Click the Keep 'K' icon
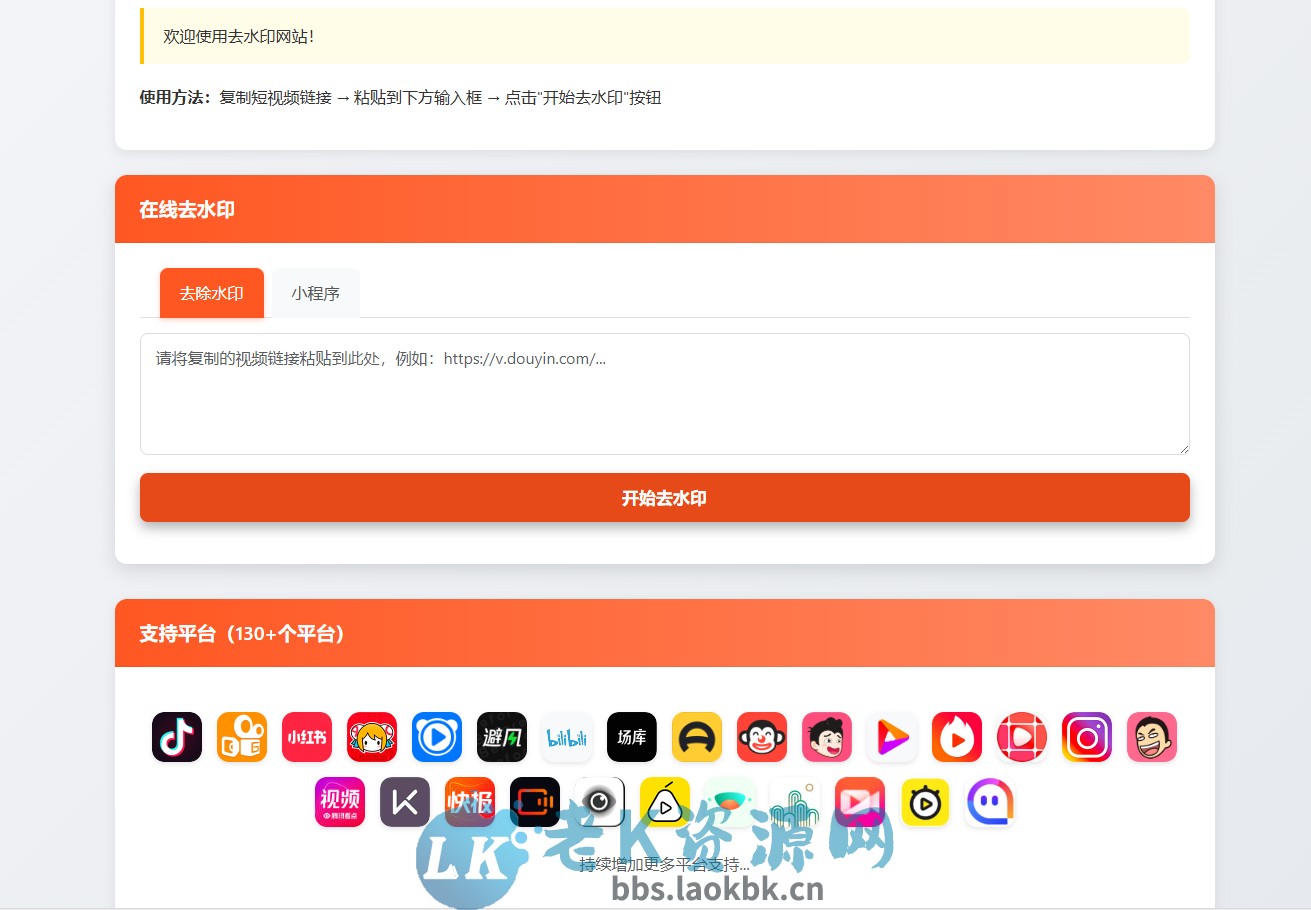The image size is (1311, 910). pyautogui.click(x=405, y=802)
